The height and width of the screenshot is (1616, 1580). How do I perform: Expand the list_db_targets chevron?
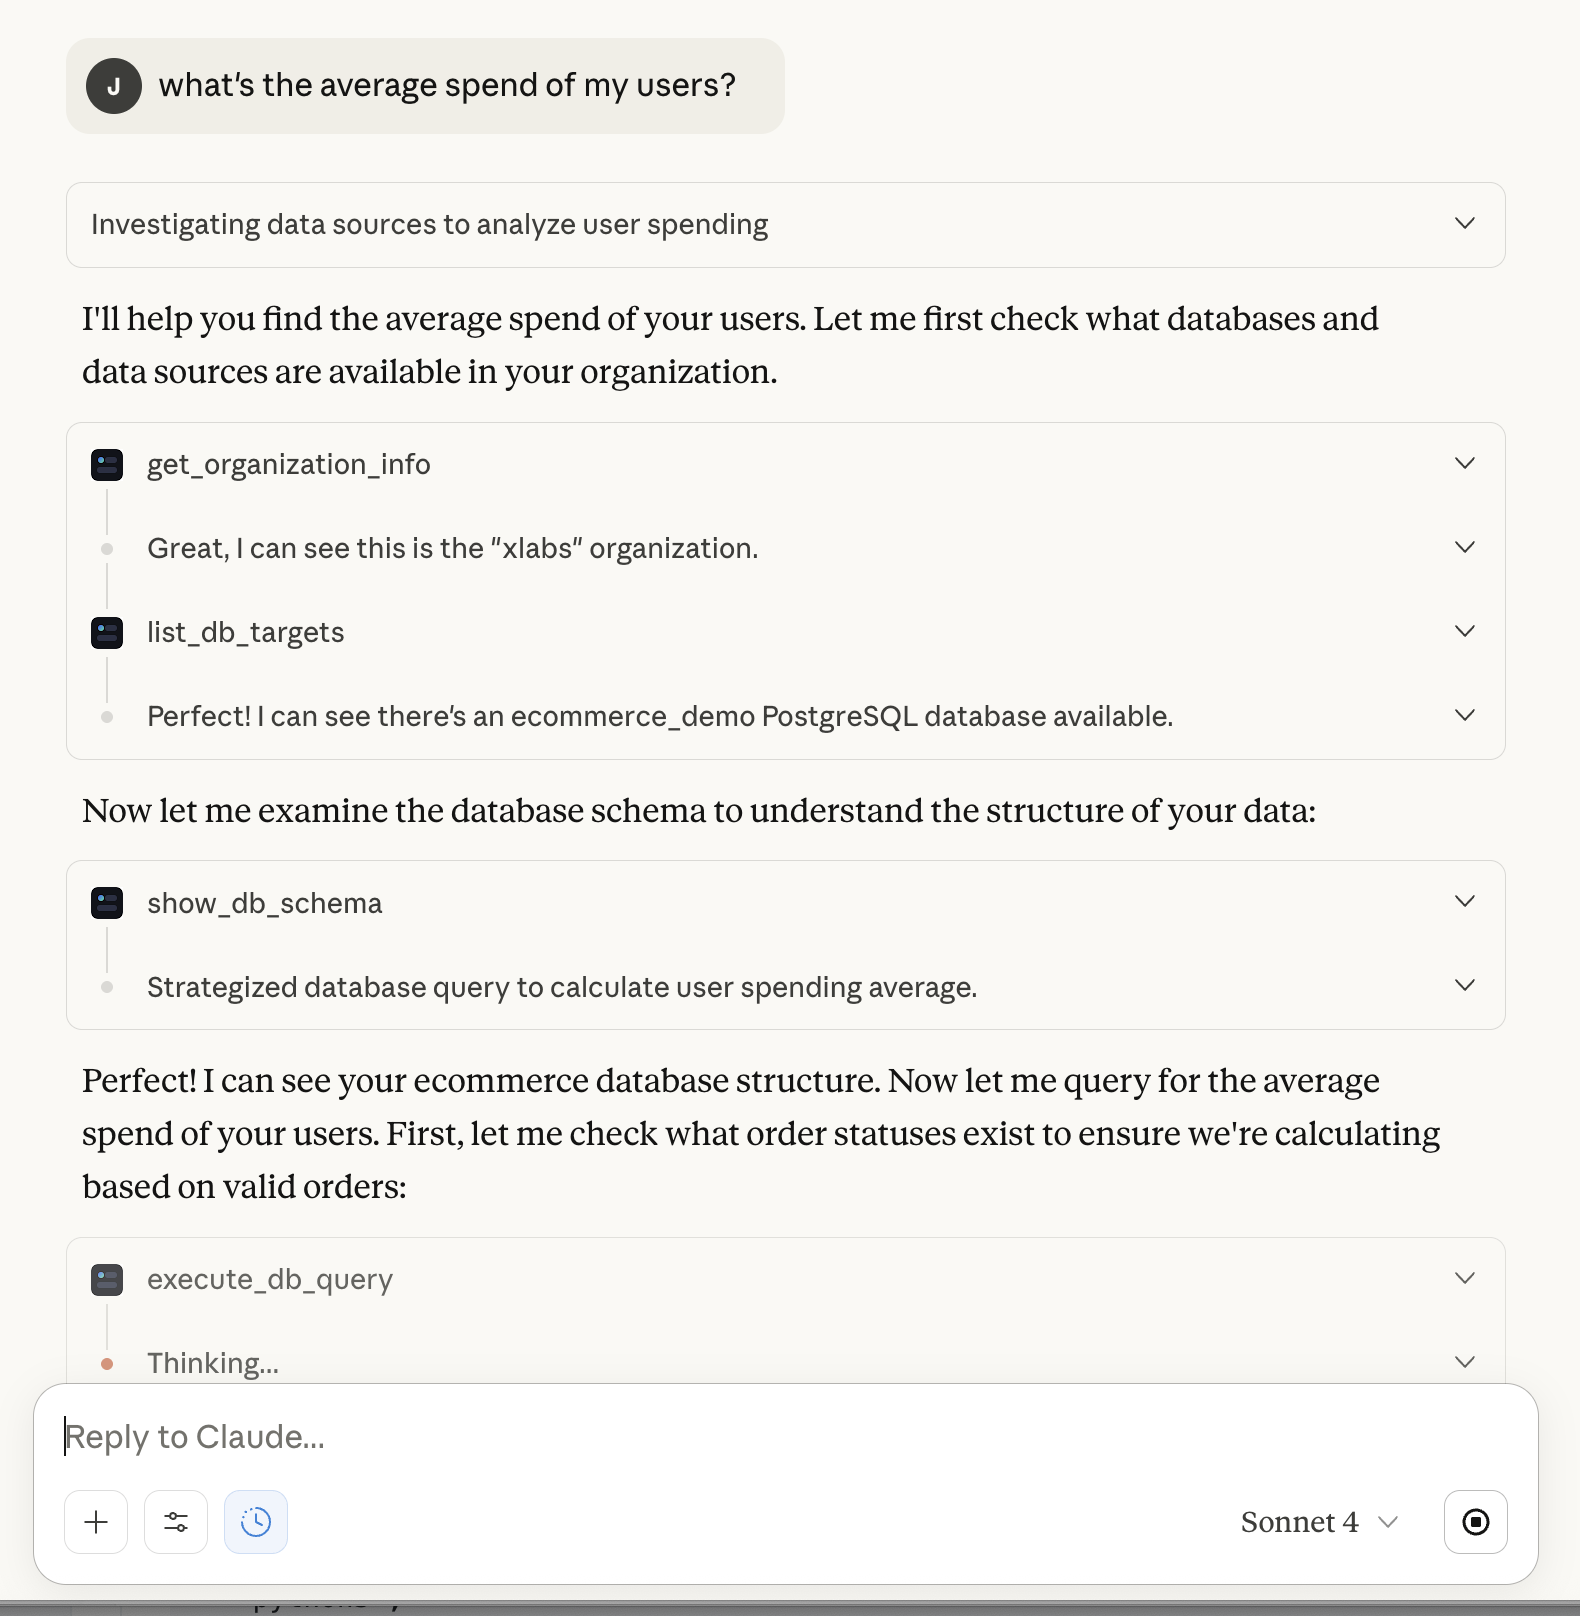coord(1464,632)
